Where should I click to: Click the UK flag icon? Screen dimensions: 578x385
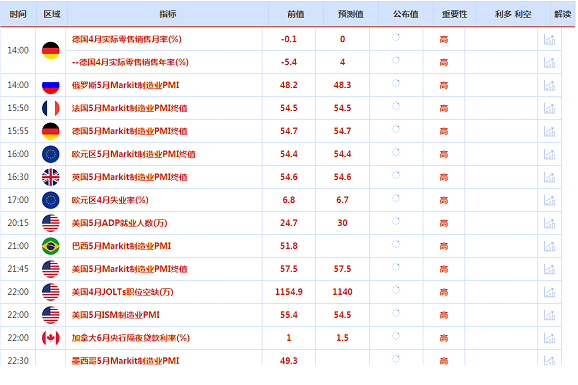tap(51, 177)
